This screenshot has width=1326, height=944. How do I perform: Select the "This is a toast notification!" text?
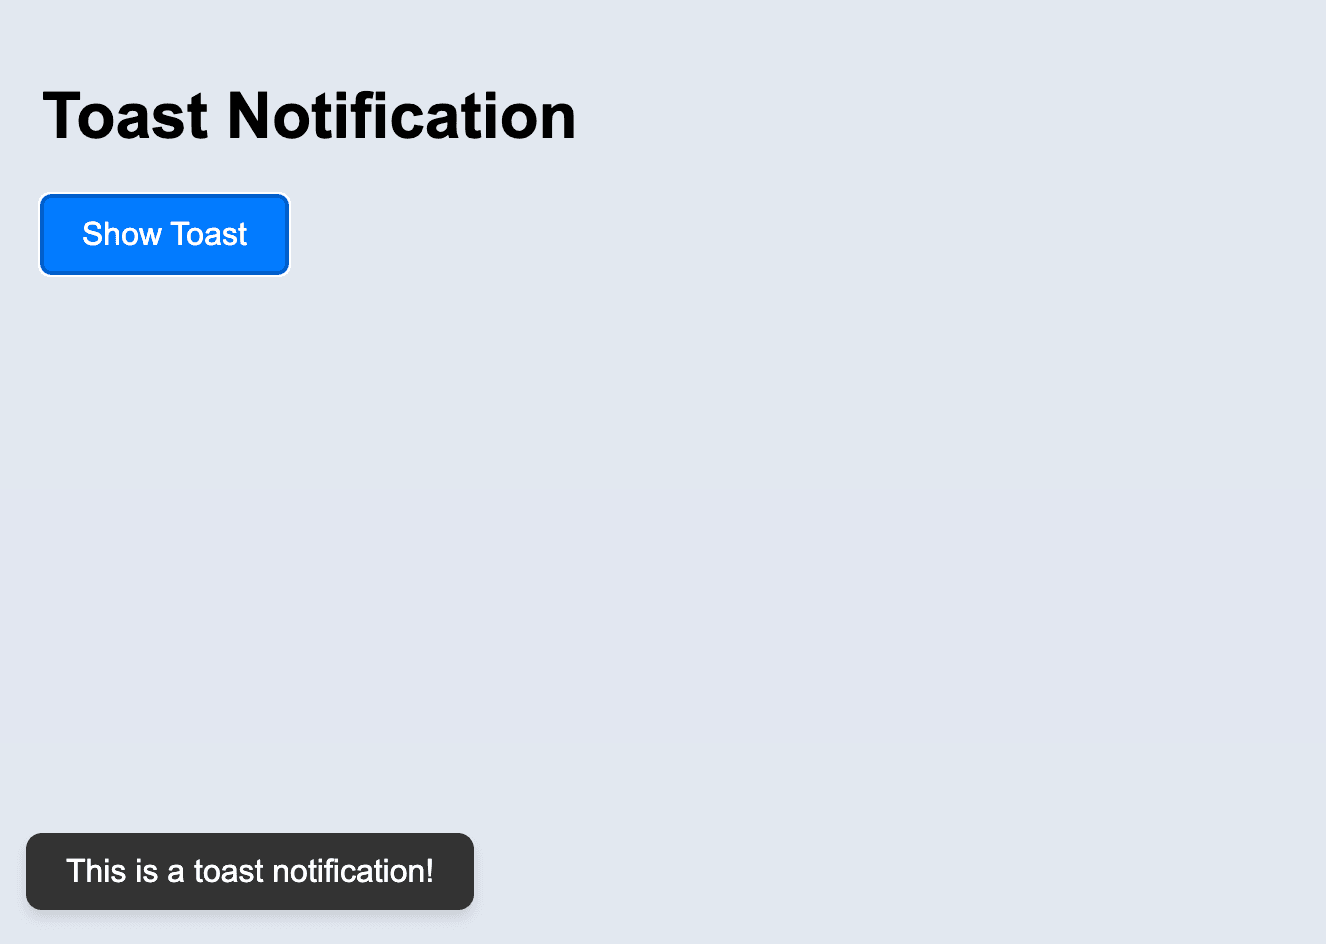(250, 871)
